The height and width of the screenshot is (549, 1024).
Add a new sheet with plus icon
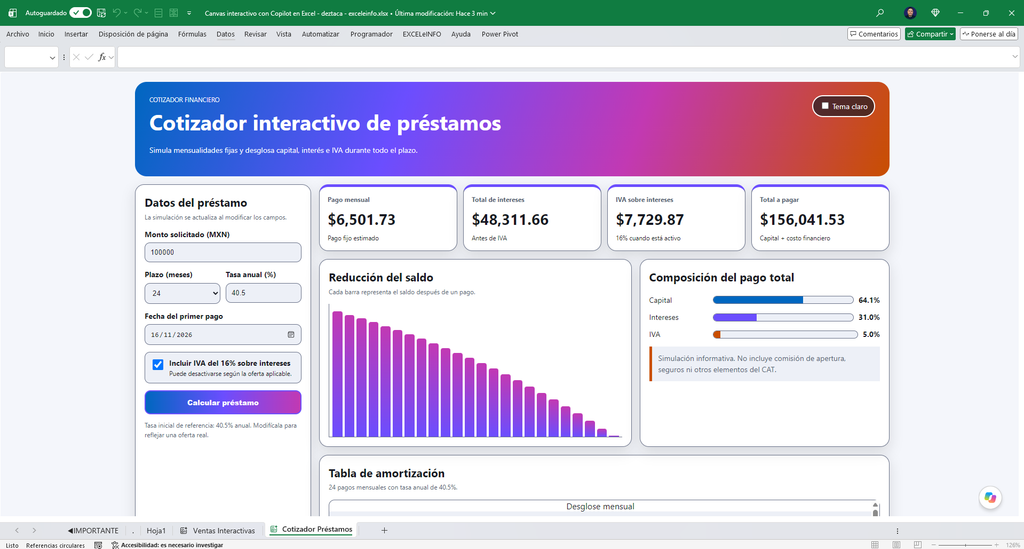(384, 530)
